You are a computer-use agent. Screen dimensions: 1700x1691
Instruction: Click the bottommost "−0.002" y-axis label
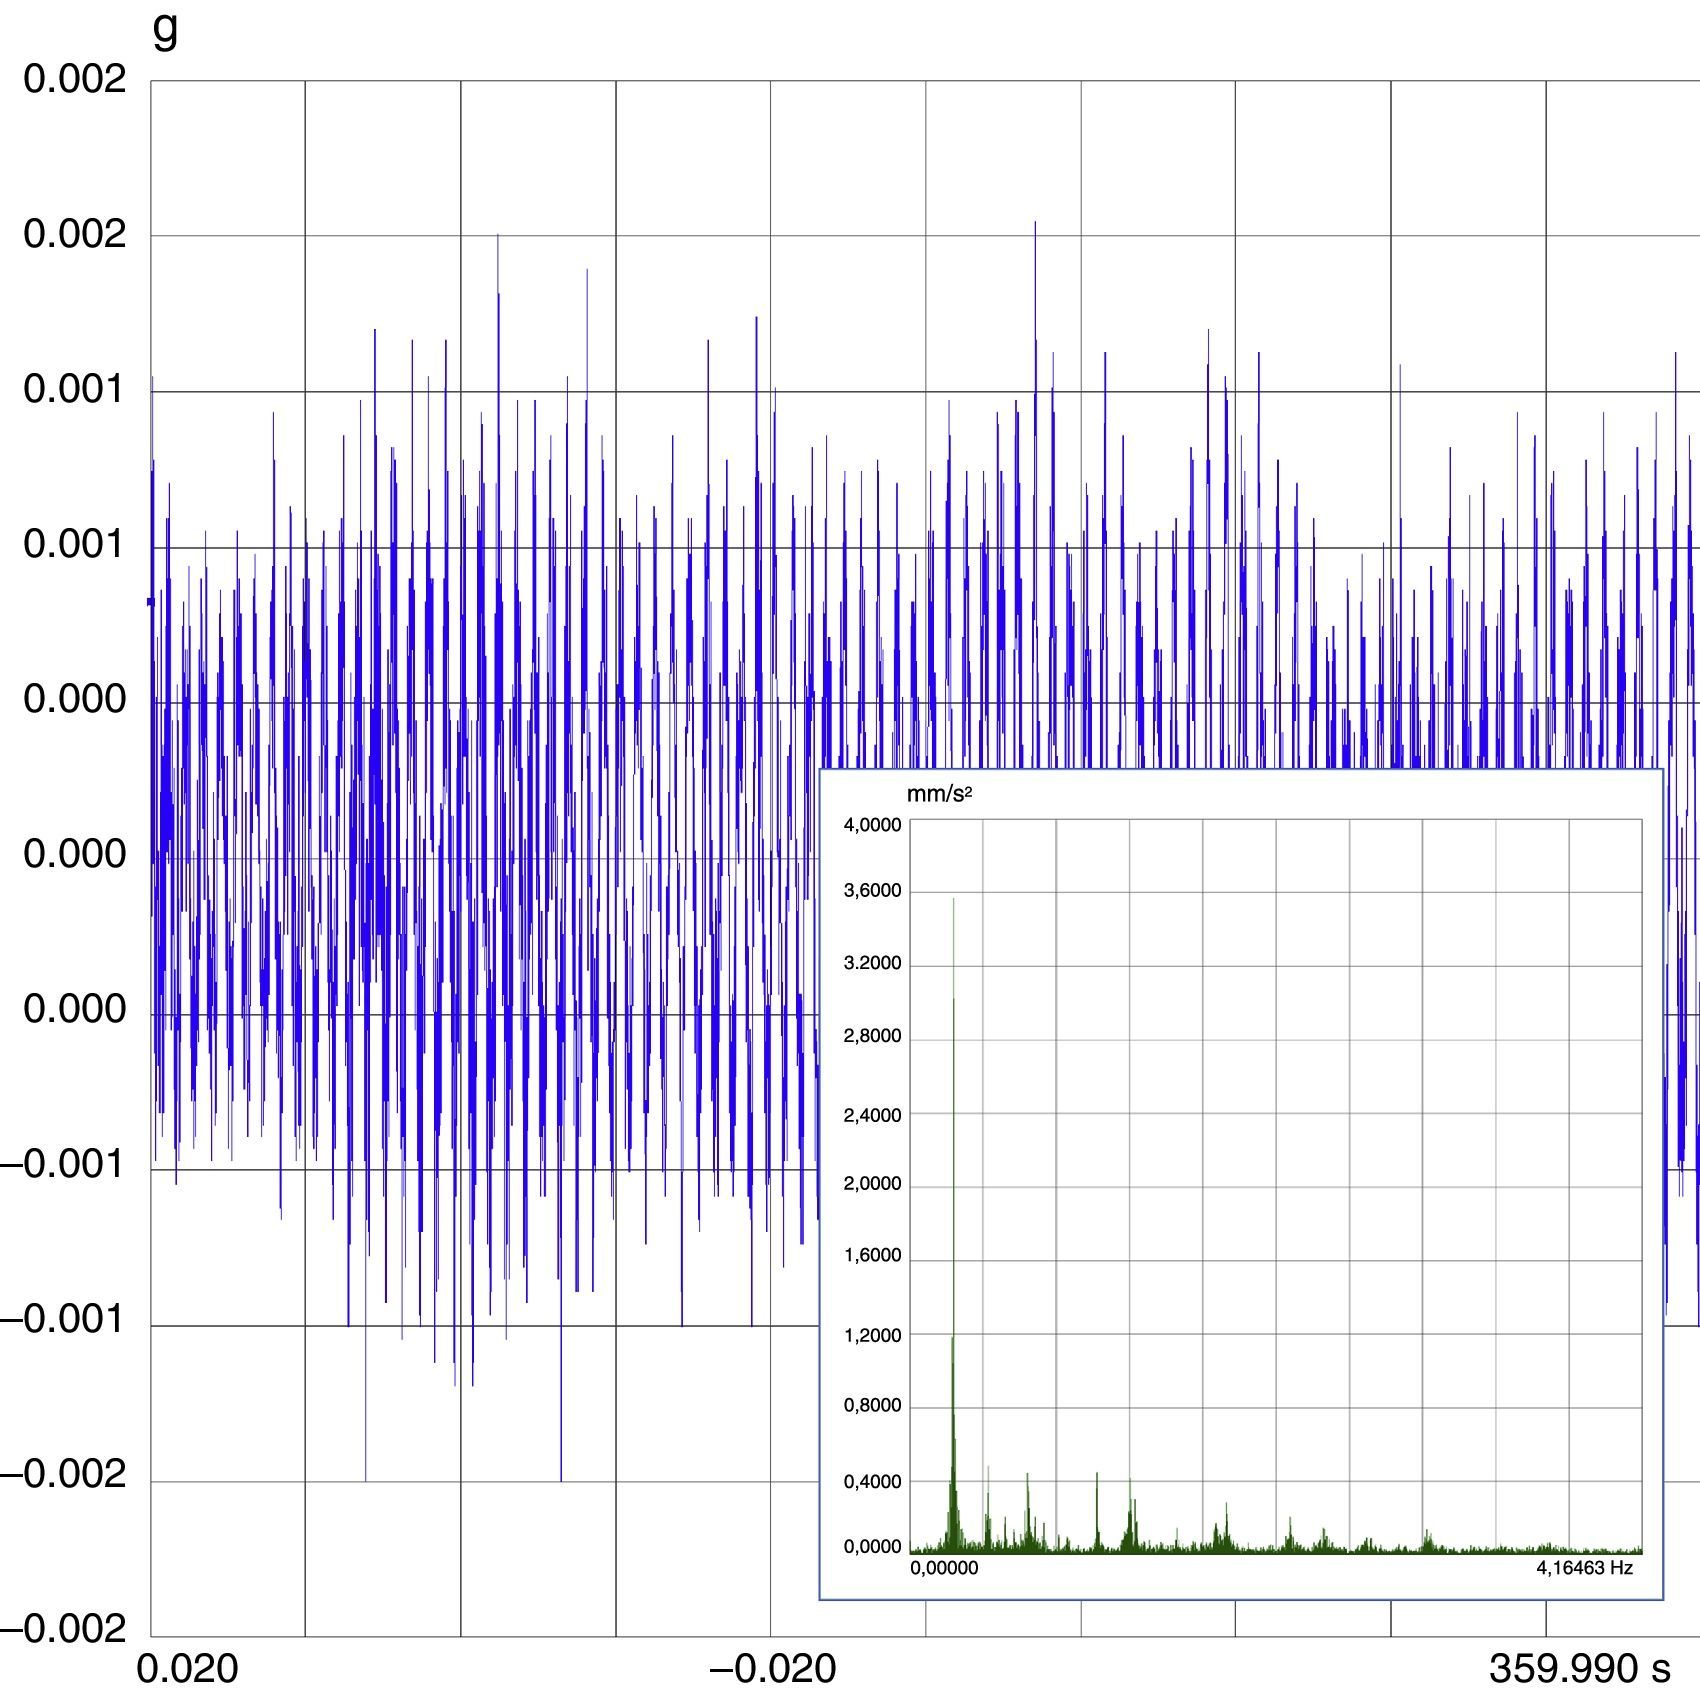[x=64, y=1630]
